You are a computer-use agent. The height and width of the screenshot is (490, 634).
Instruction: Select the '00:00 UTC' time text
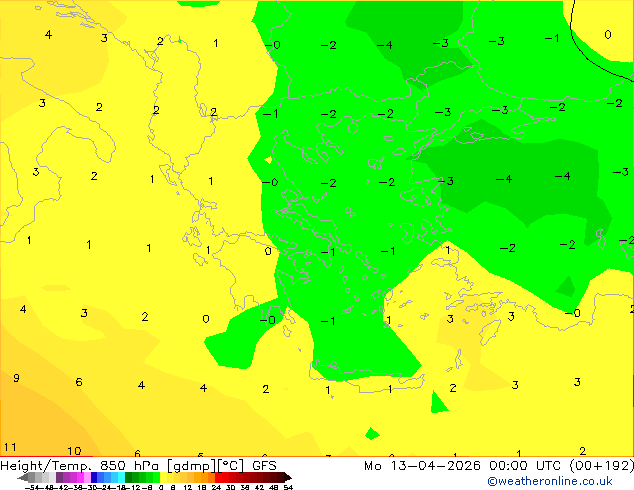point(525,466)
